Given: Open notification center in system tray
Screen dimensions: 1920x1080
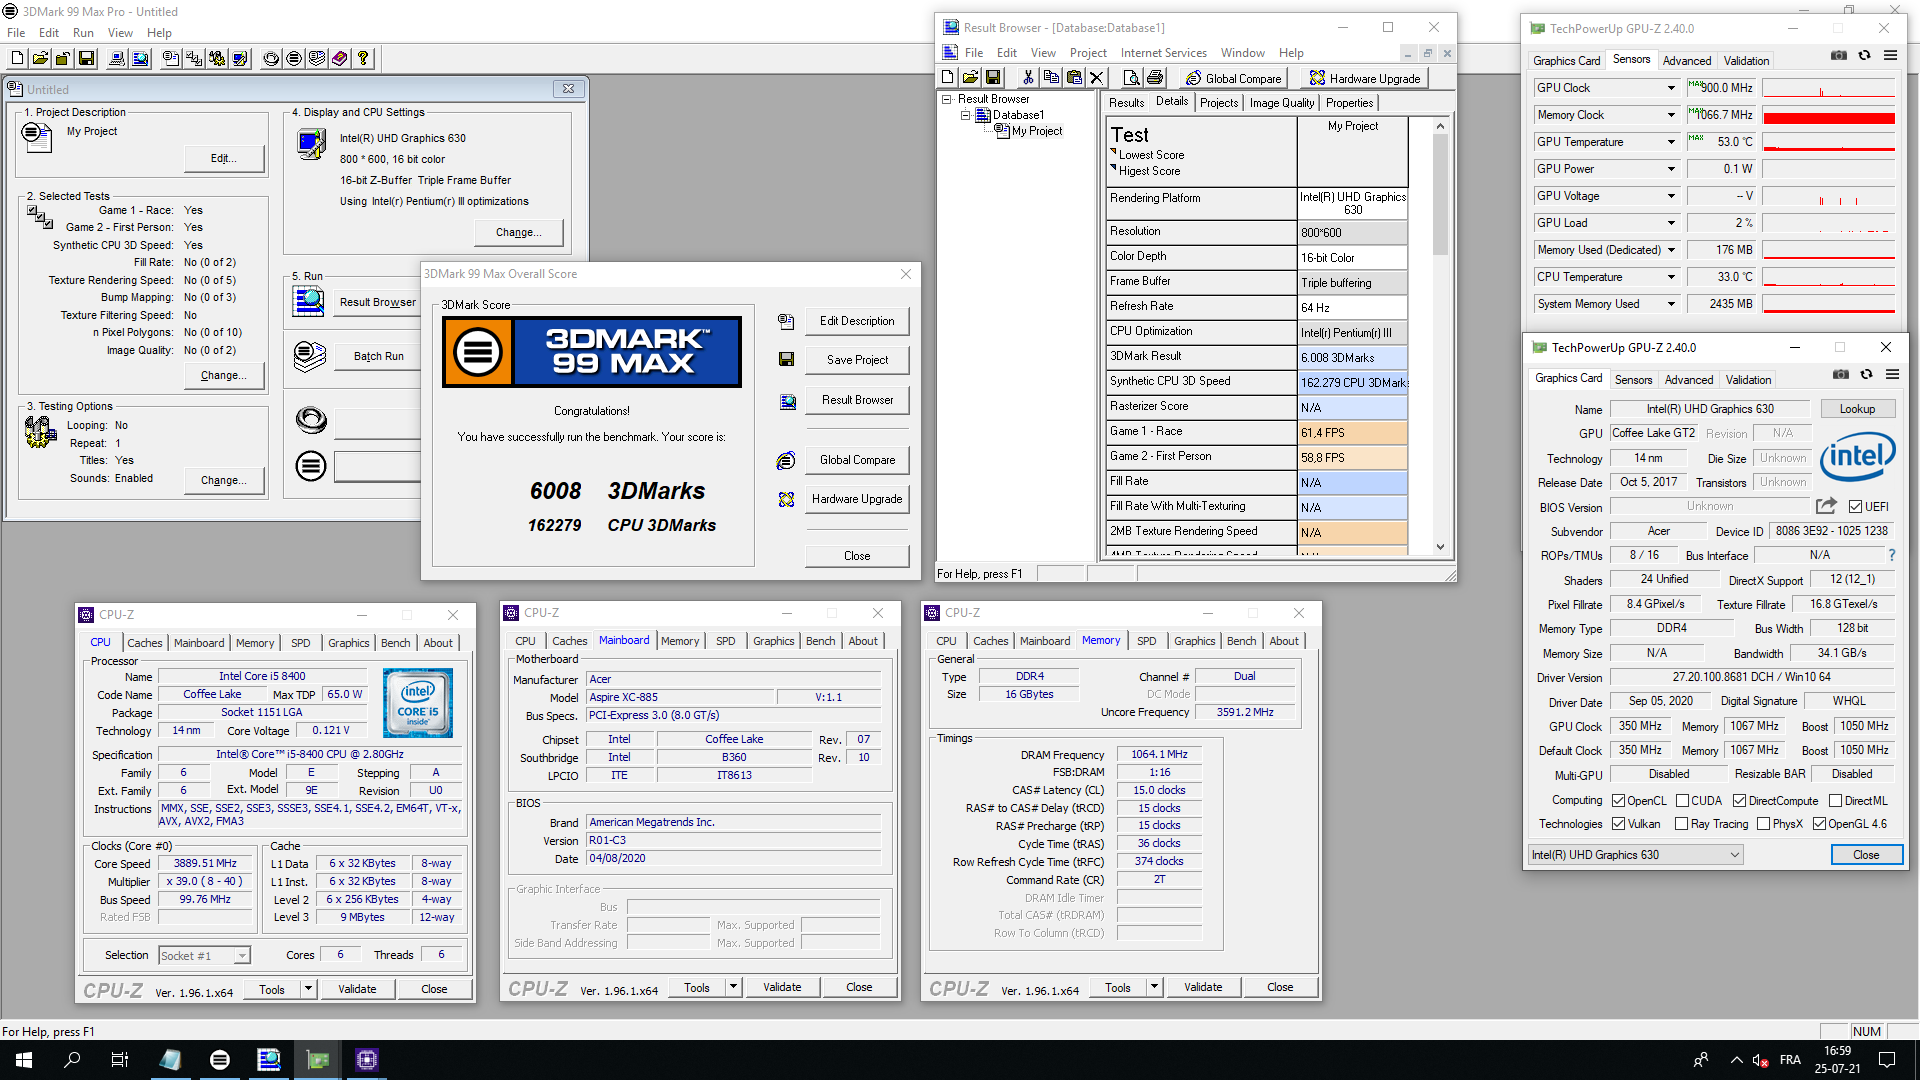Looking at the screenshot, I should tap(1887, 1060).
